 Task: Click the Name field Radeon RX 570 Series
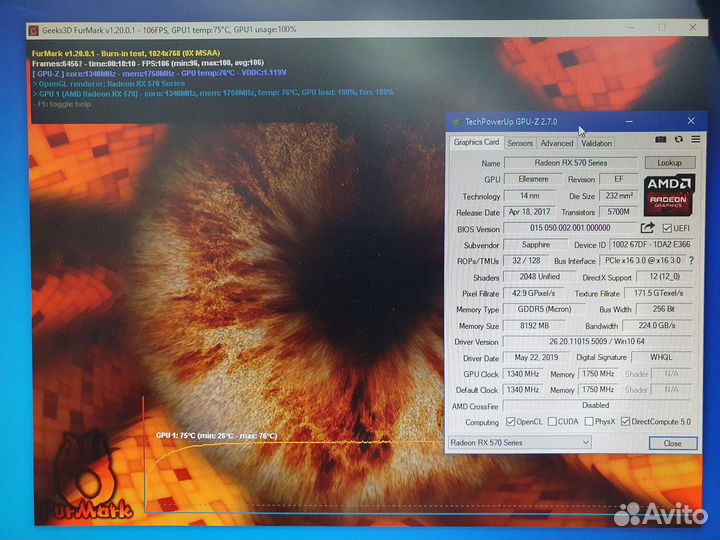[x=570, y=163]
